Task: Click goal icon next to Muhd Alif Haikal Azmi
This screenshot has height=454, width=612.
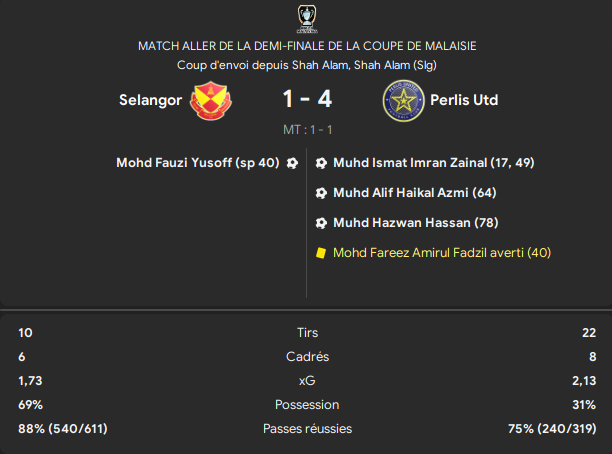Action: pos(321,193)
